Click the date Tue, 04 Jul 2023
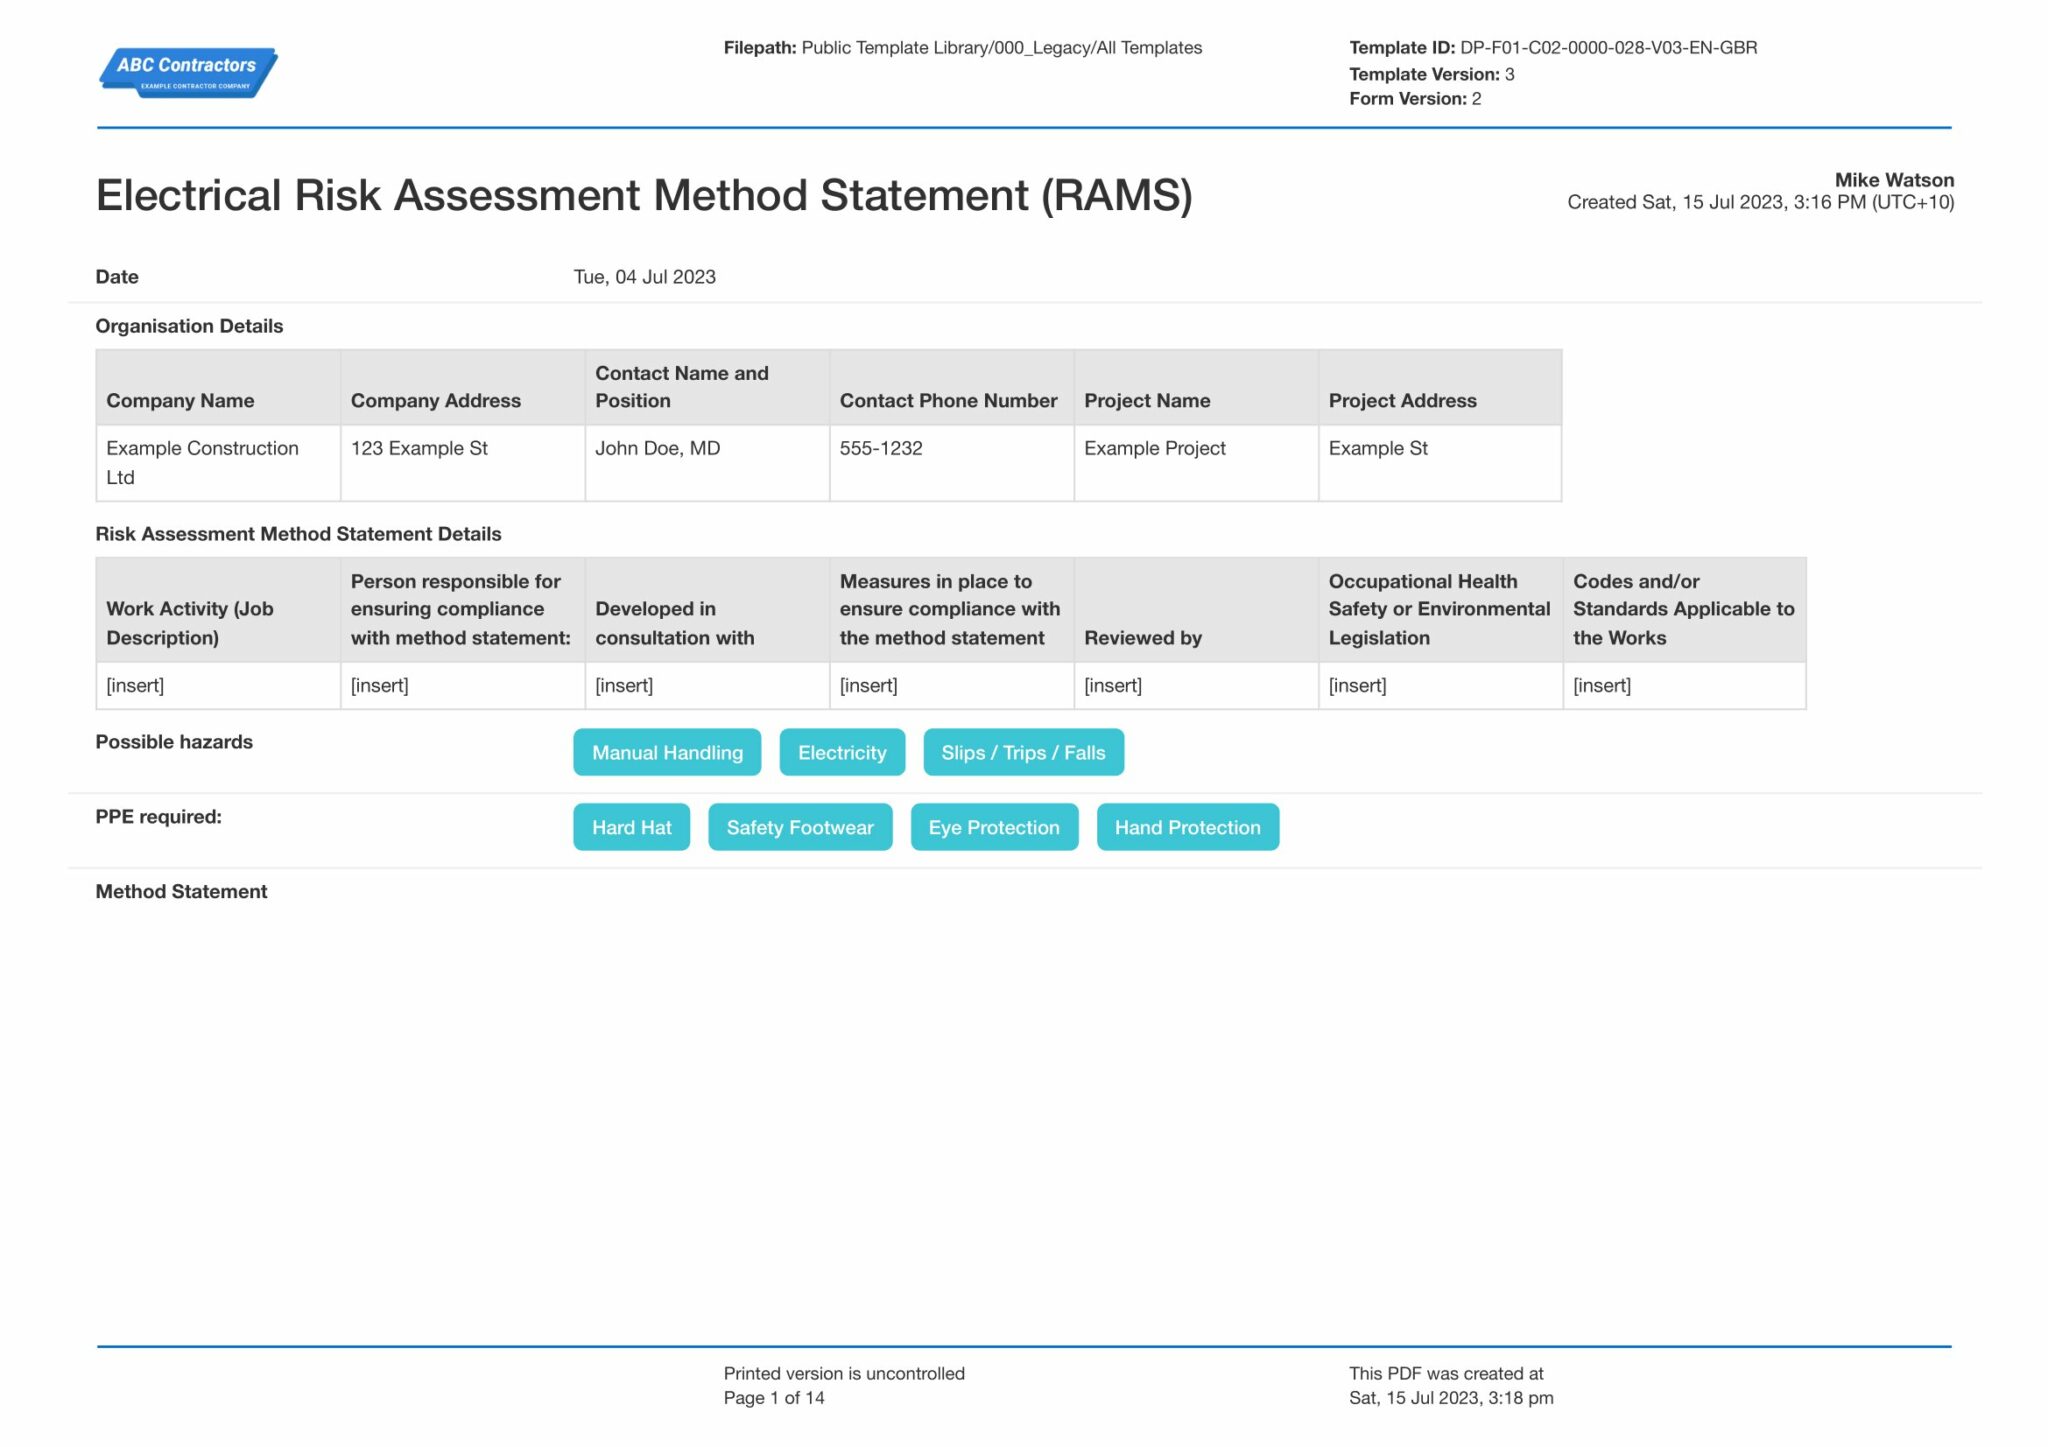This screenshot has height=1447, width=2048. 644,277
